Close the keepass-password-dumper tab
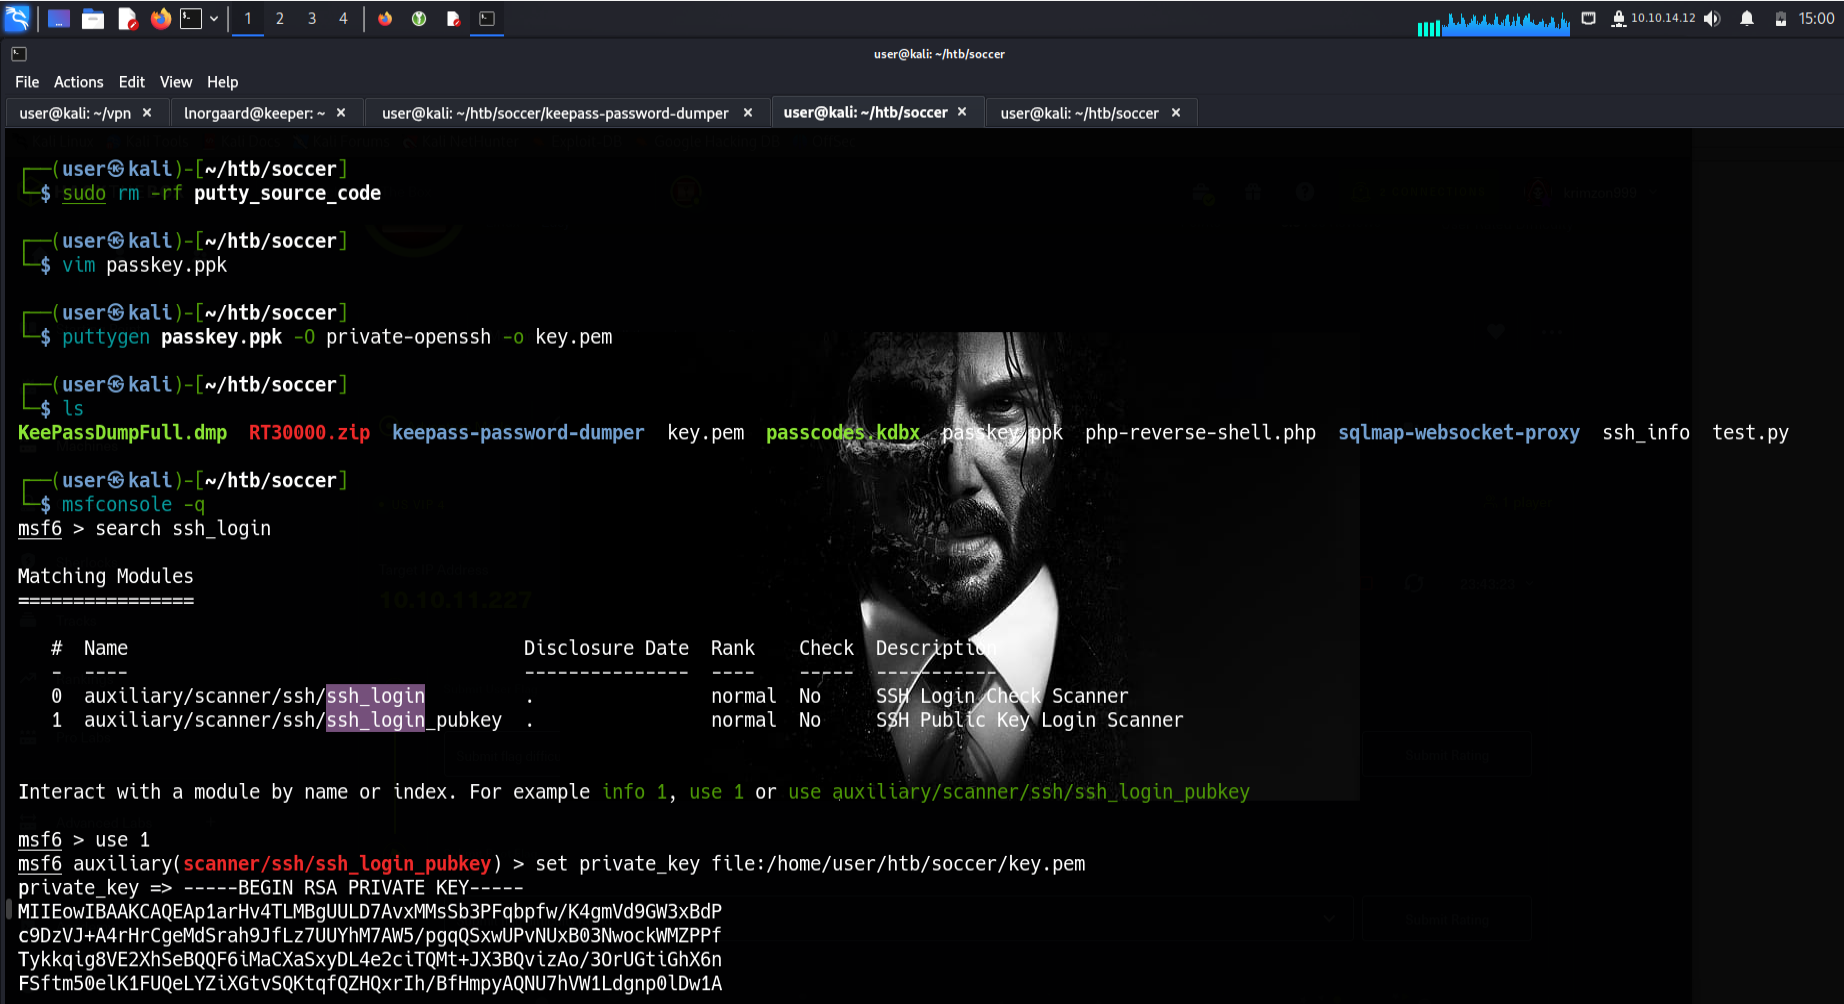 pos(747,113)
